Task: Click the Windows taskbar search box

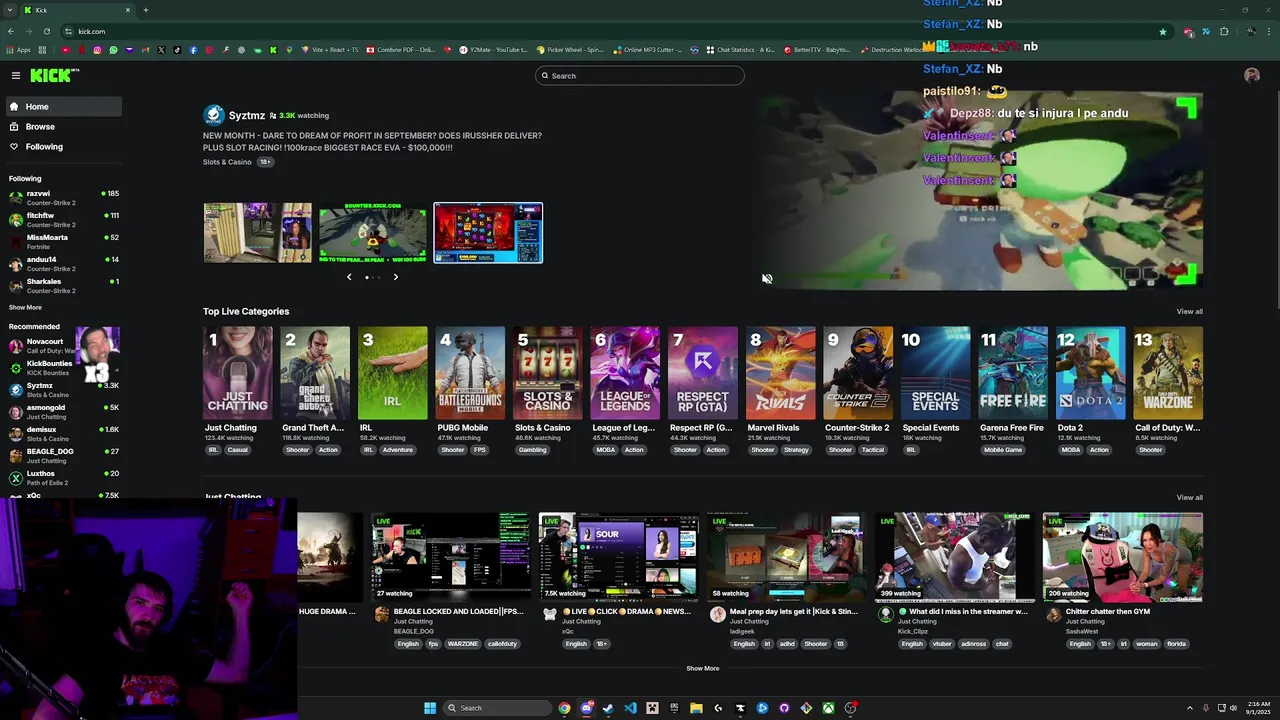Action: pyautogui.click(x=496, y=708)
